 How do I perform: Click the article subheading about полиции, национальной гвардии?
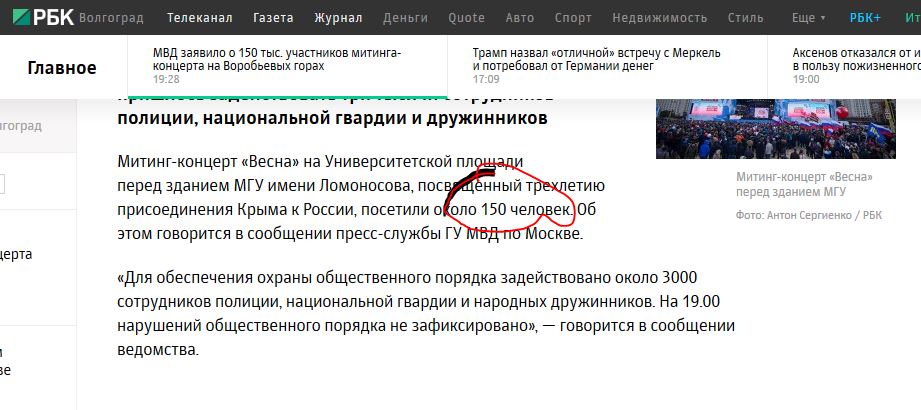[332, 118]
